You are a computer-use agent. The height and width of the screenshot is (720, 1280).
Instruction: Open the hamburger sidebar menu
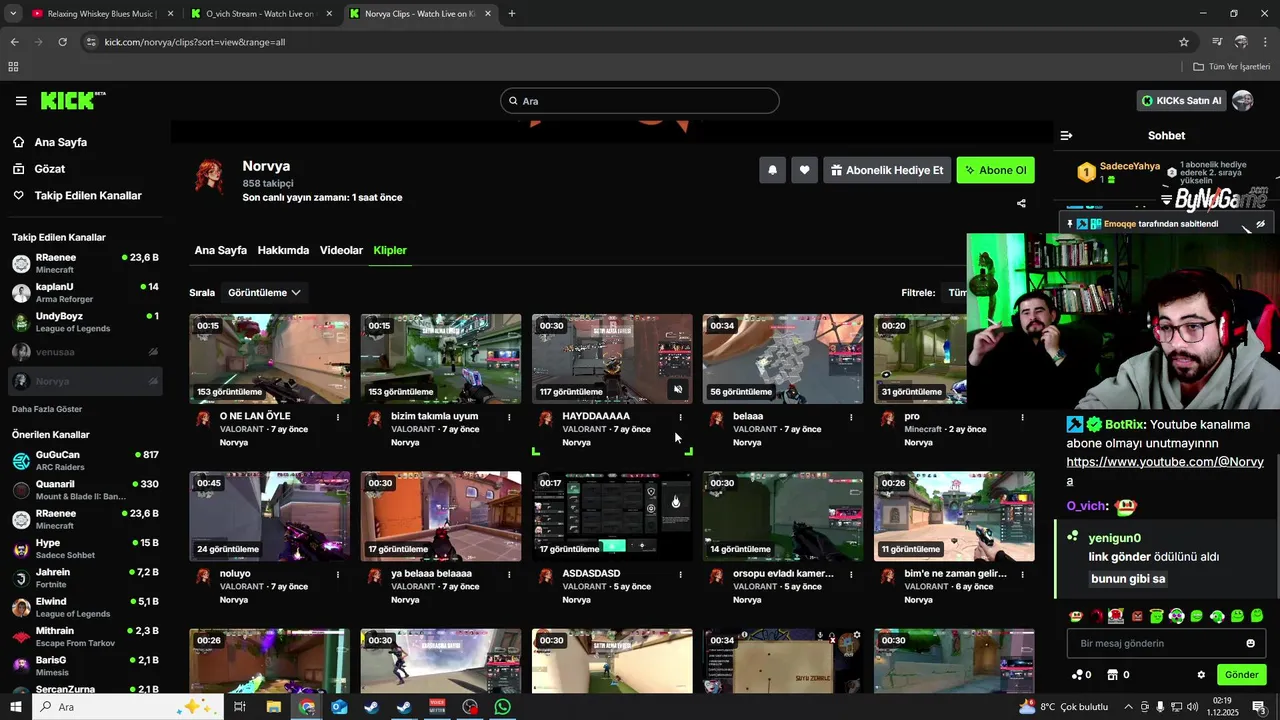coord(21,101)
